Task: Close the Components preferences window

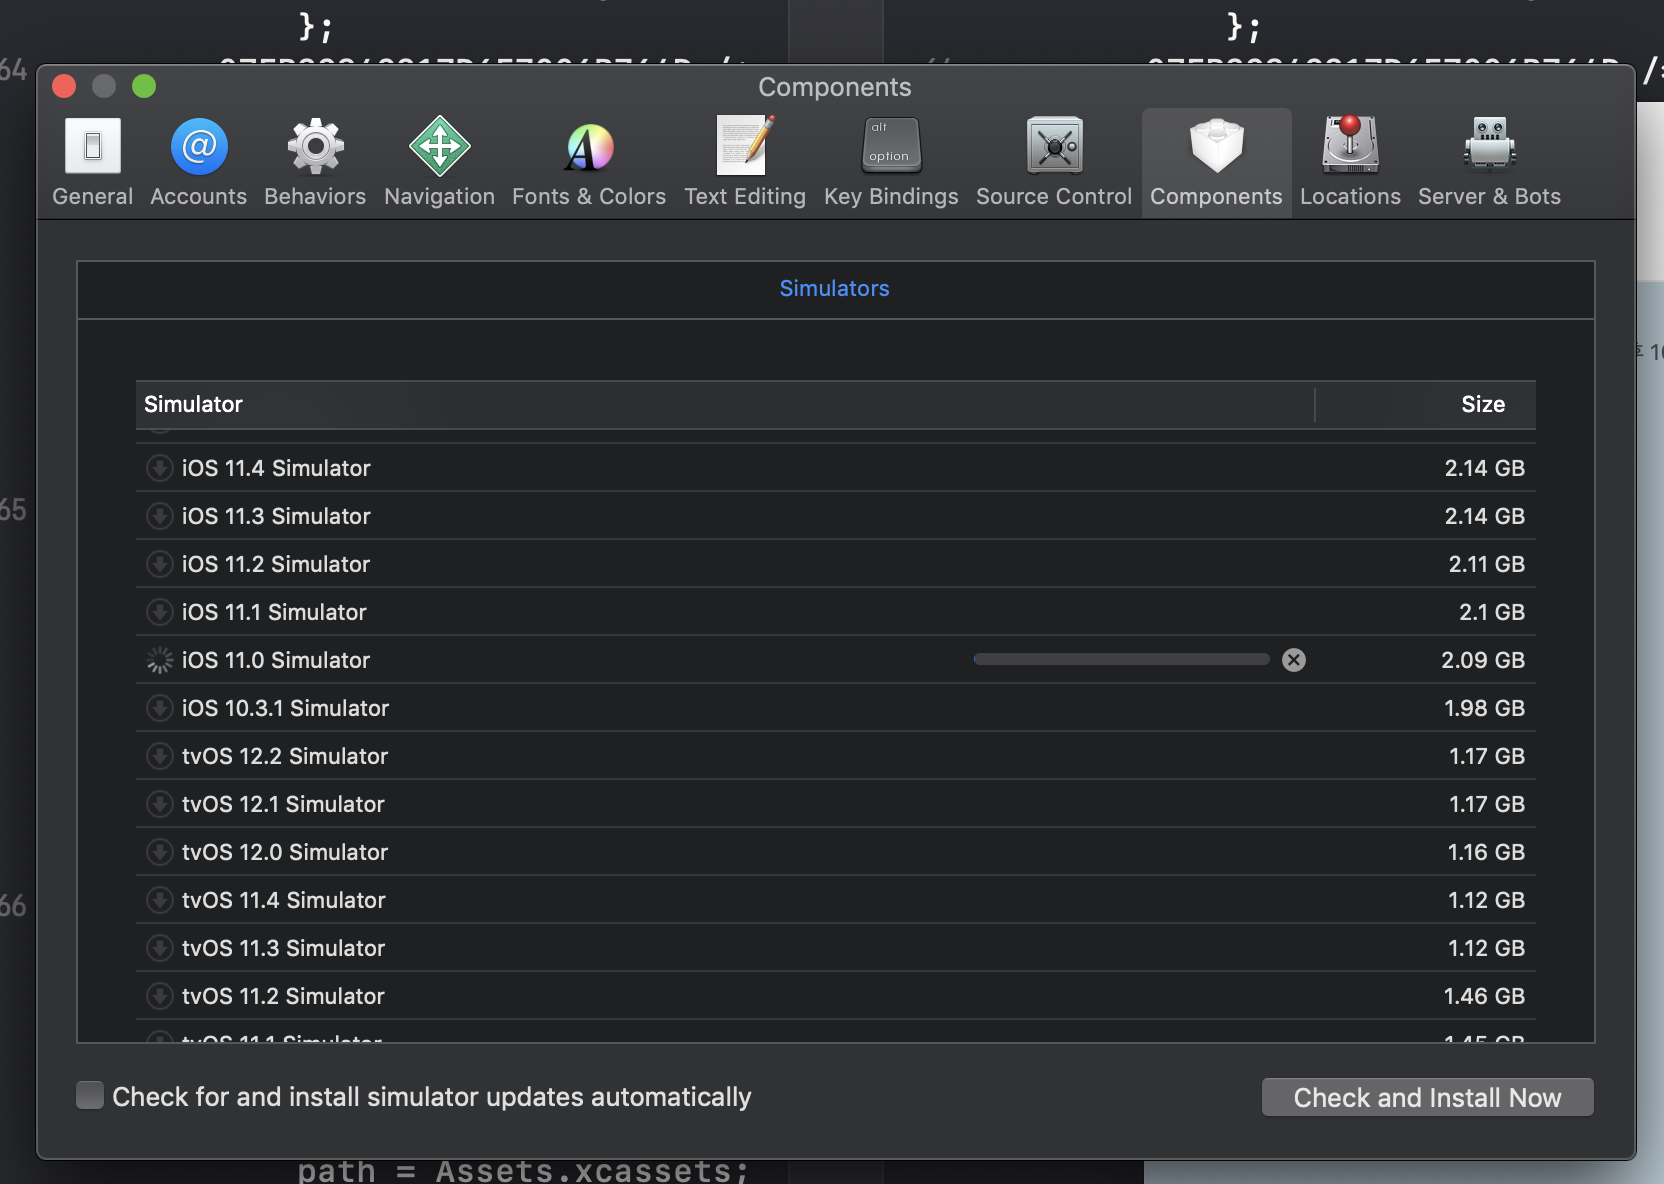Action: (64, 86)
